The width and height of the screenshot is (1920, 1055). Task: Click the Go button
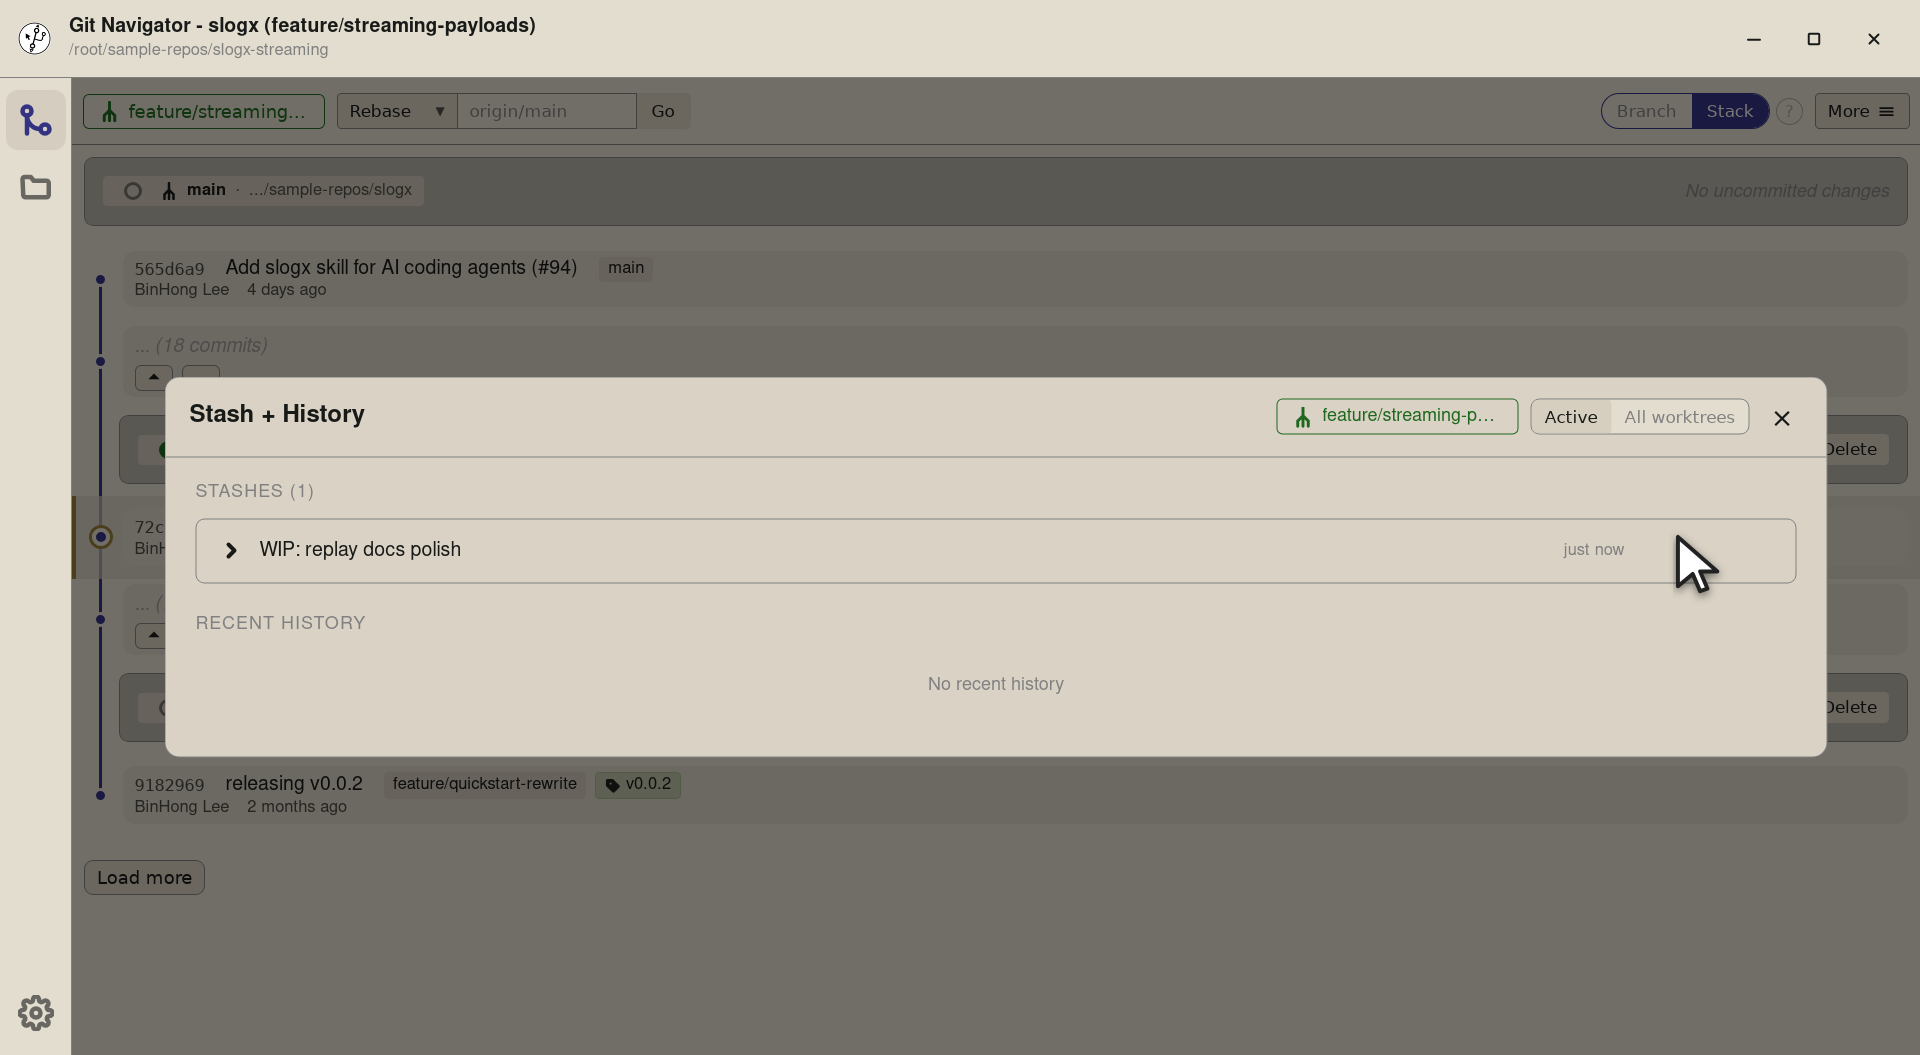(x=663, y=111)
